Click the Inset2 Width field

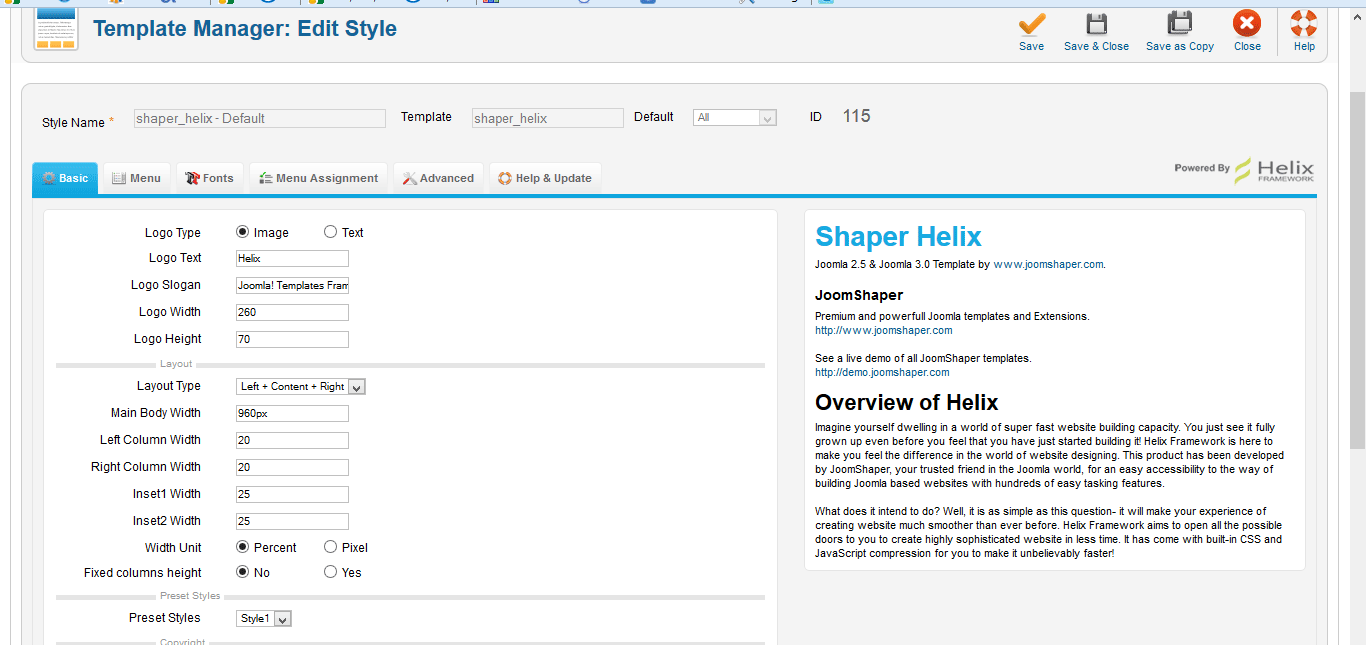point(292,521)
